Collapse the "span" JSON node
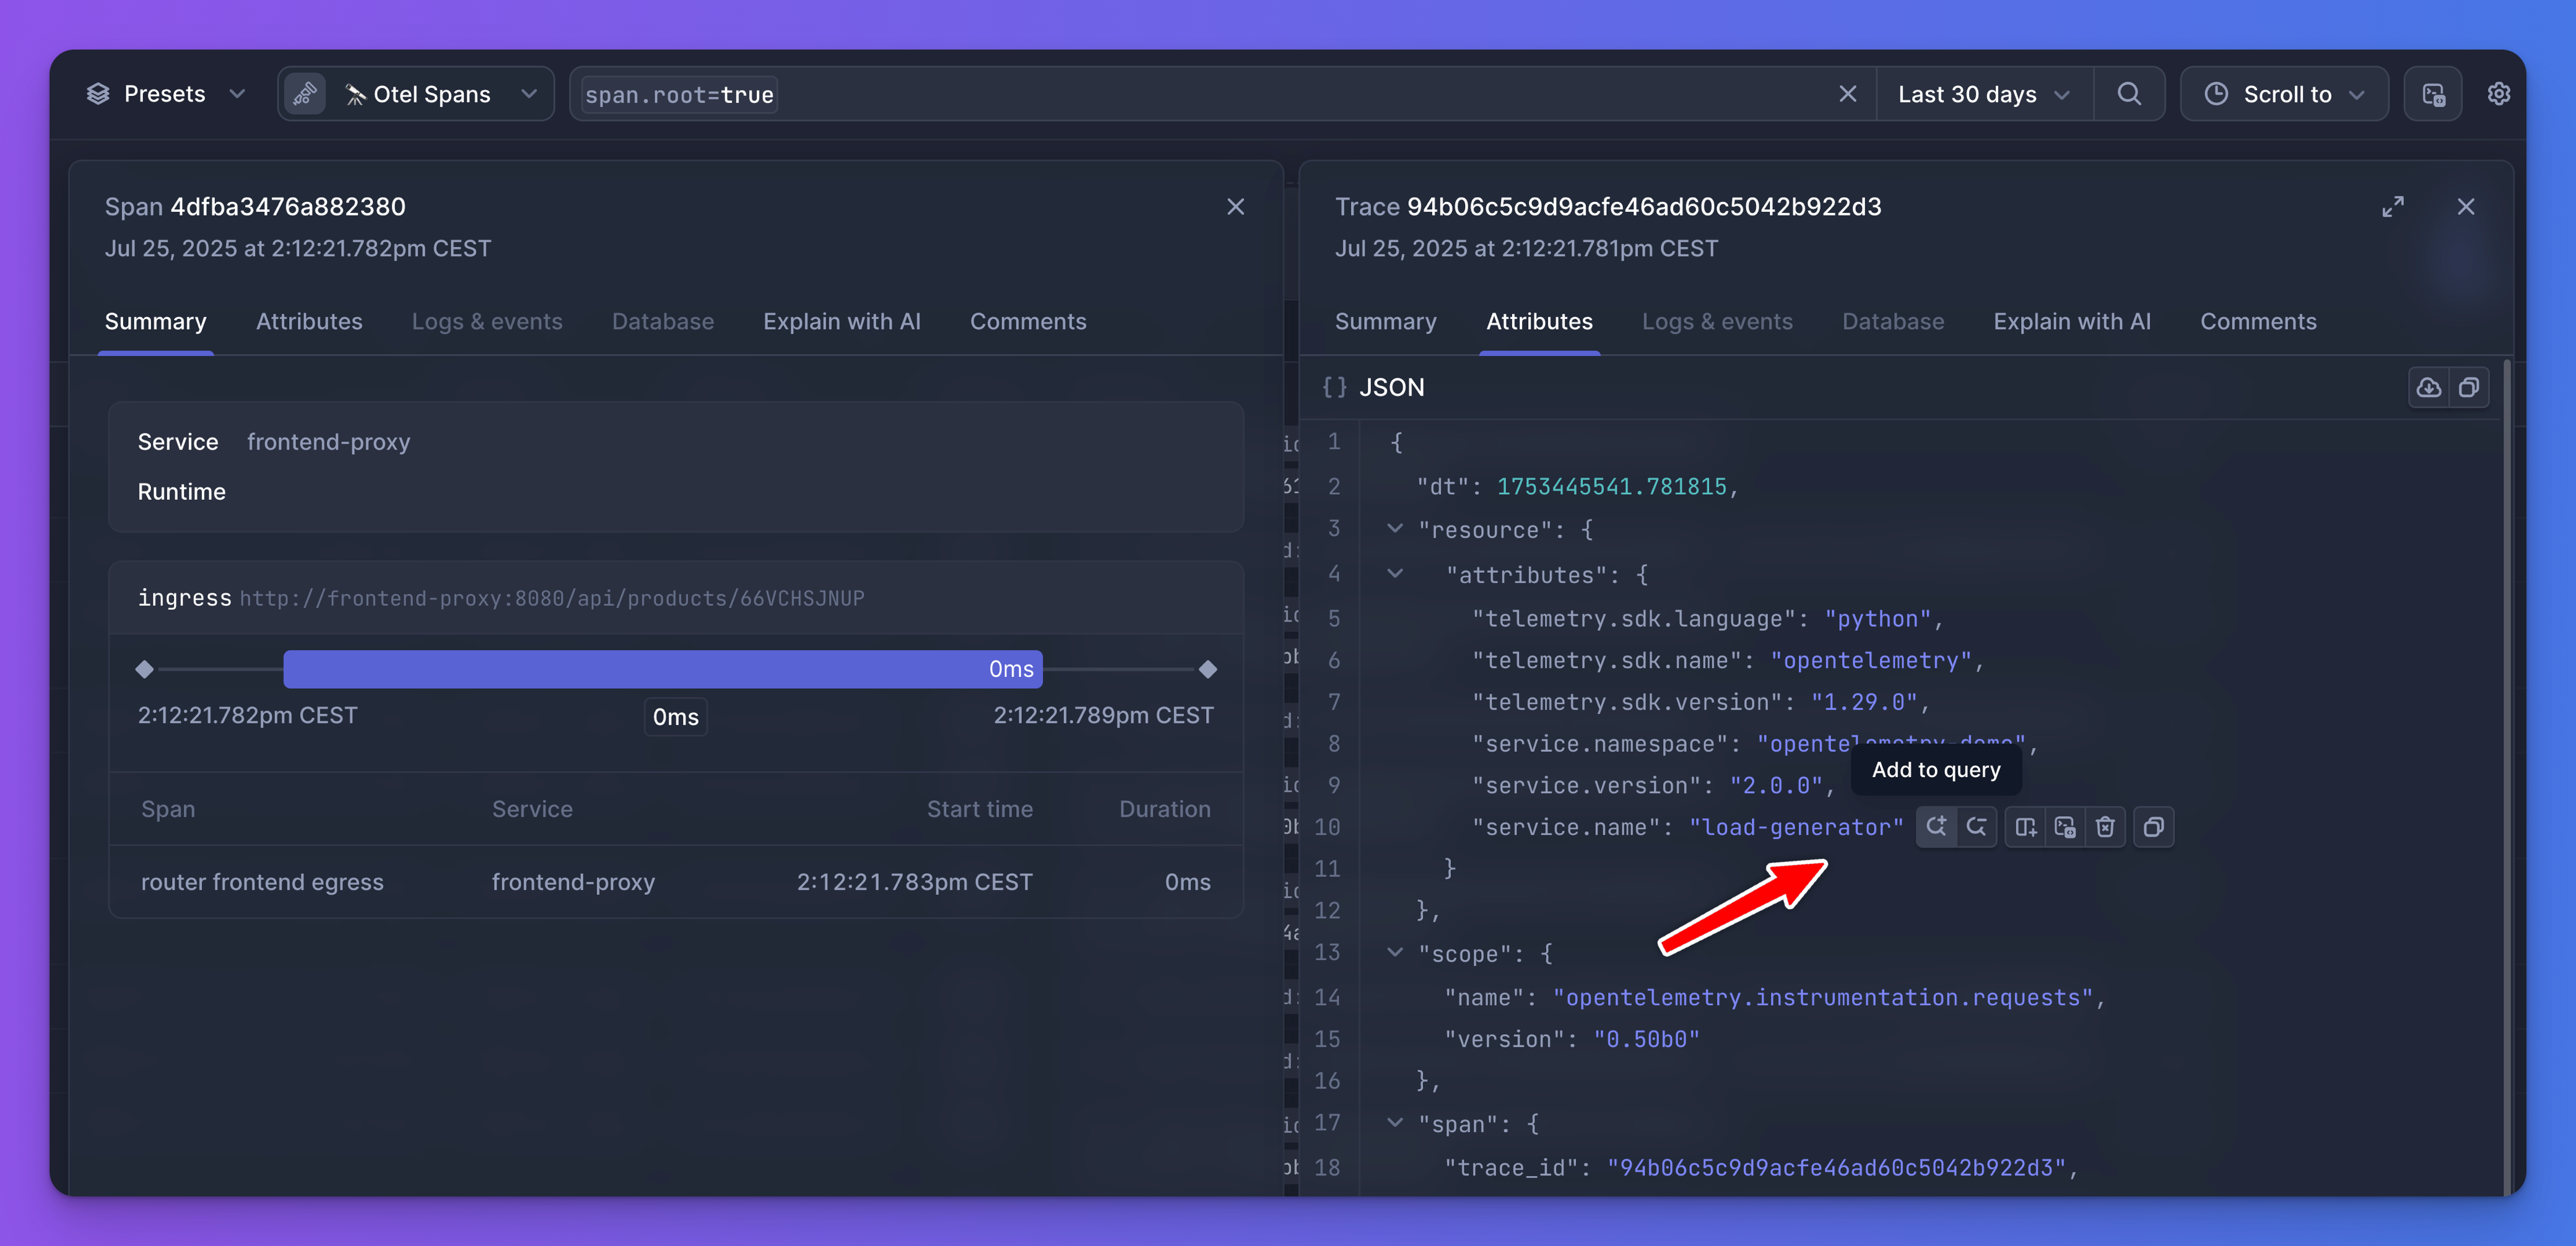2576x1246 pixels. tap(1395, 1123)
